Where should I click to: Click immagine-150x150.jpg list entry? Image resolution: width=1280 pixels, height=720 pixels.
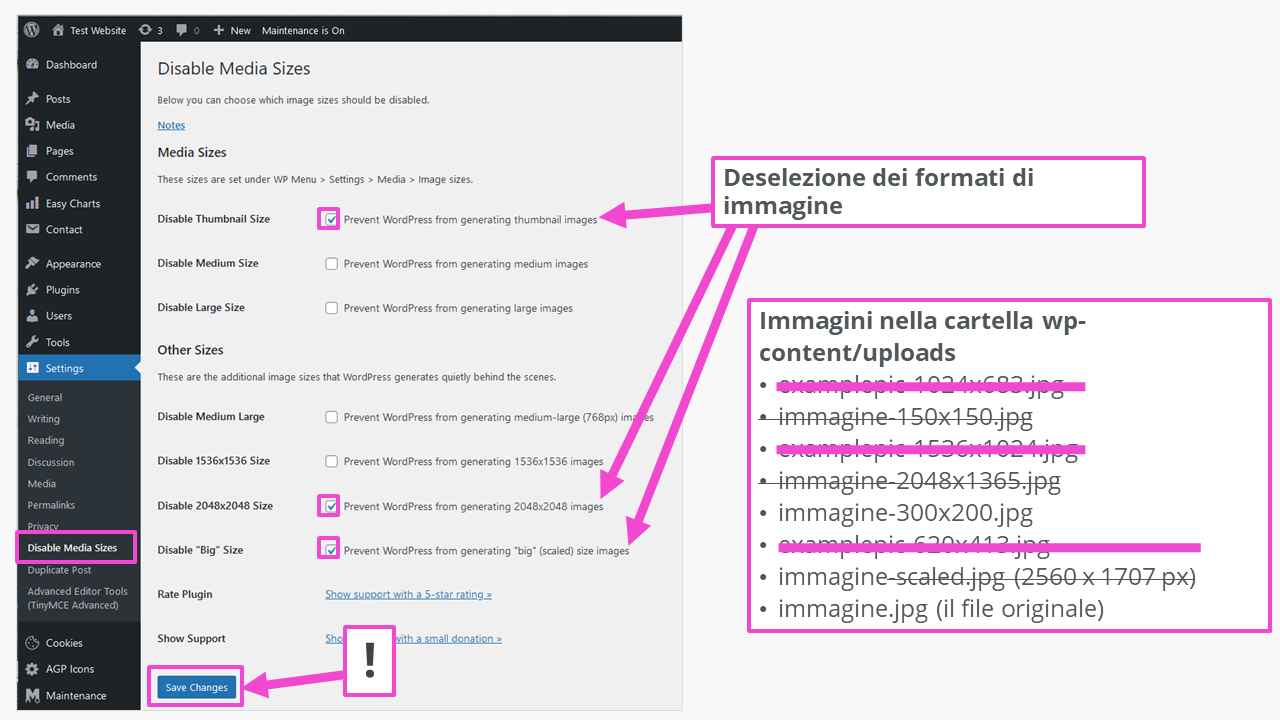905,417
